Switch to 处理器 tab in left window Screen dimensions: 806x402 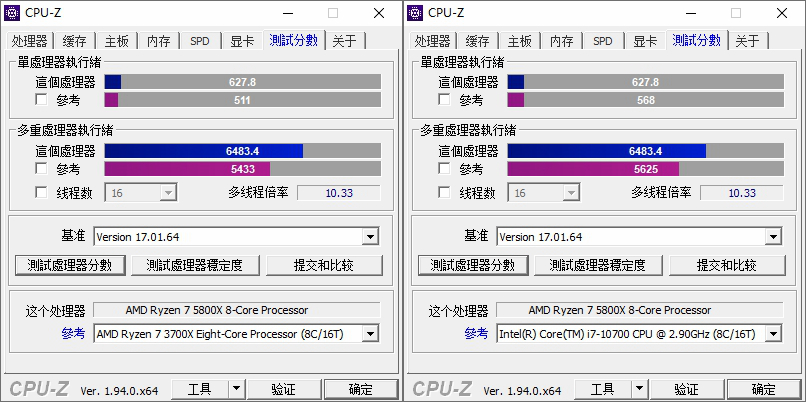tap(30, 41)
